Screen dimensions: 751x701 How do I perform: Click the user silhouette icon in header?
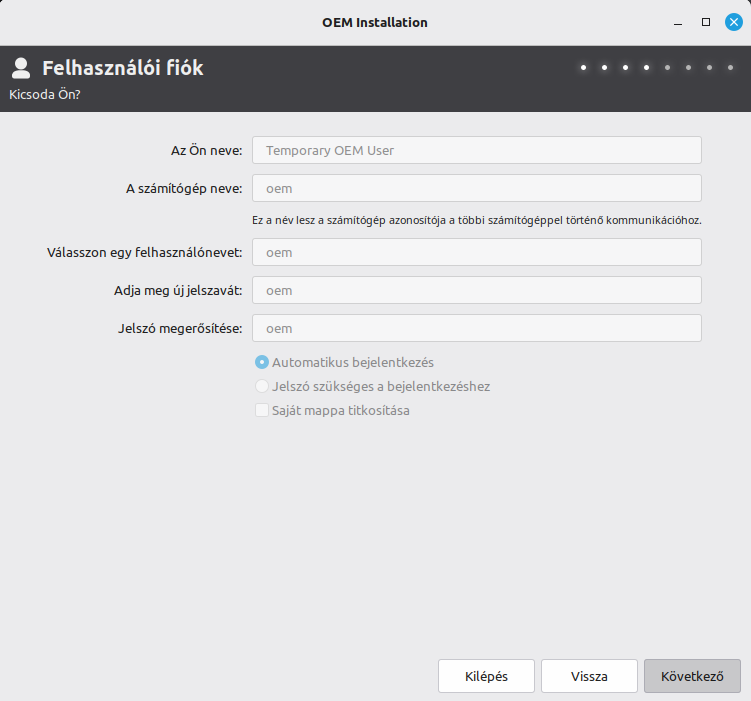(x=20, y=68)
